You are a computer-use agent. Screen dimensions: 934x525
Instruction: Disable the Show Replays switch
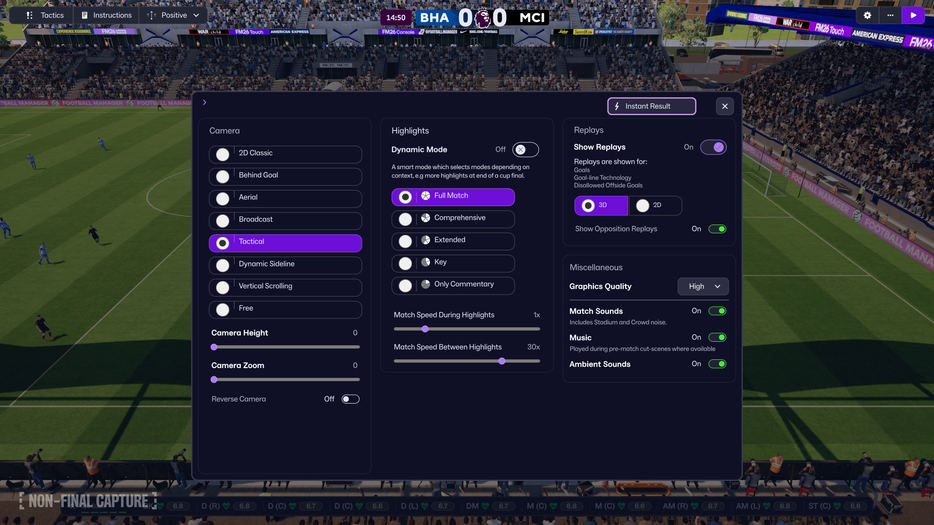tap(713, 147)
